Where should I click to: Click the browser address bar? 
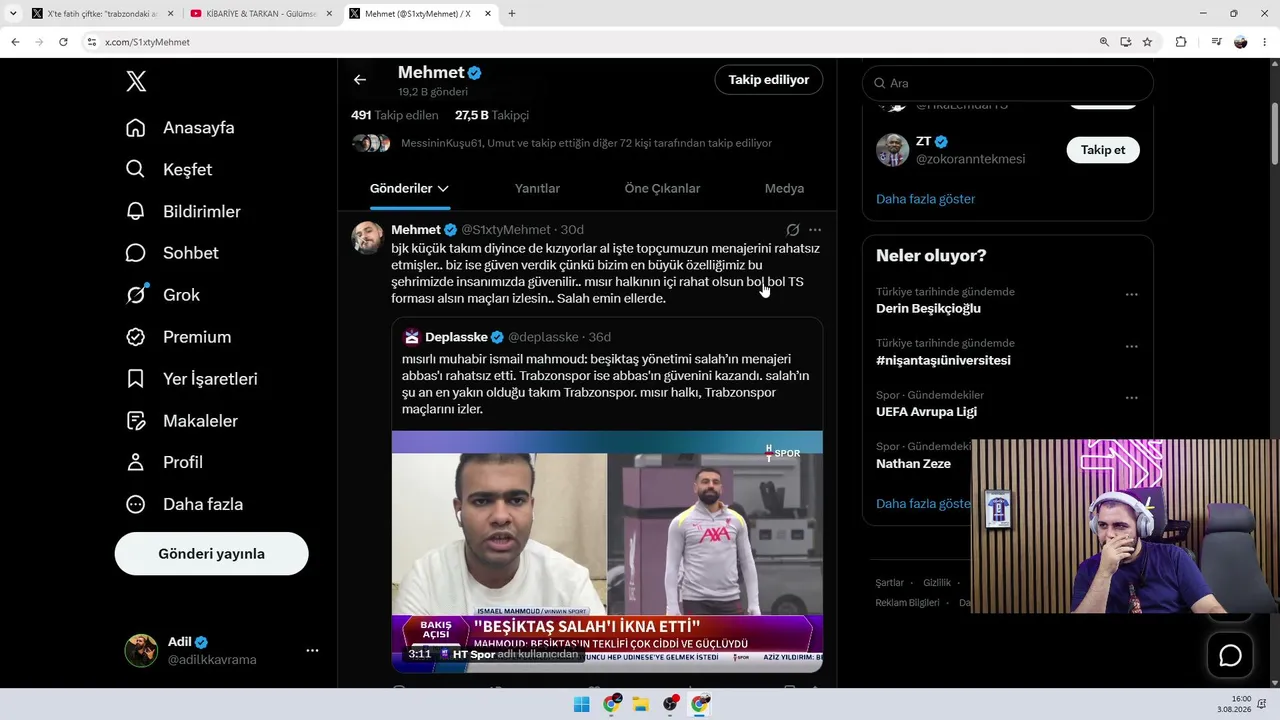pos(590,42)
